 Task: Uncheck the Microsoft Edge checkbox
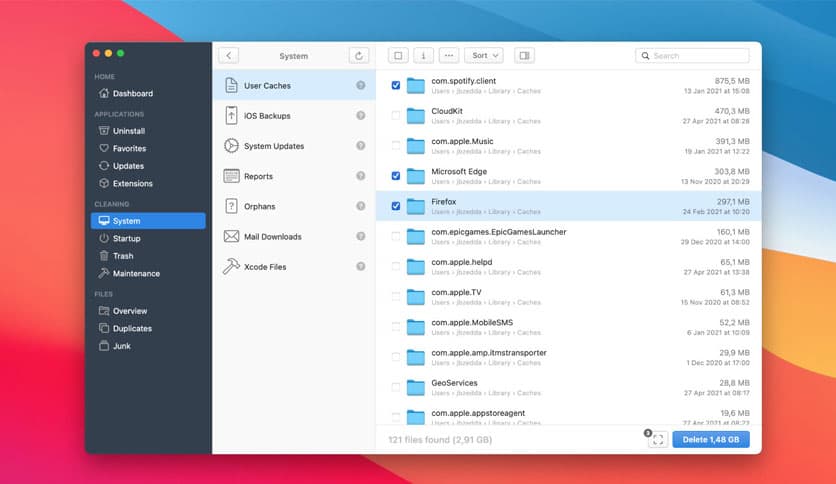396,176
